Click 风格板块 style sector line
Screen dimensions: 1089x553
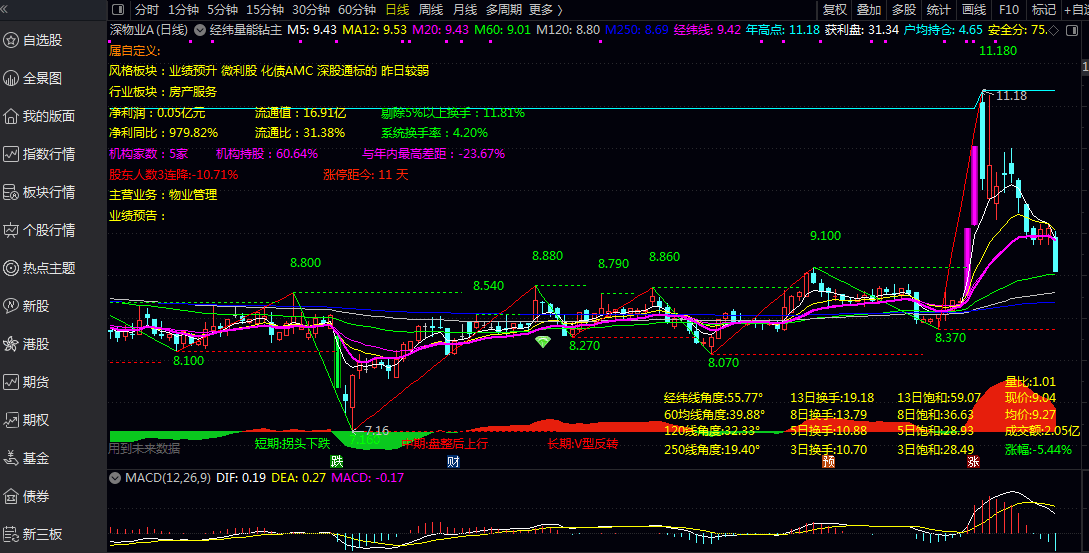click(269, 71)
